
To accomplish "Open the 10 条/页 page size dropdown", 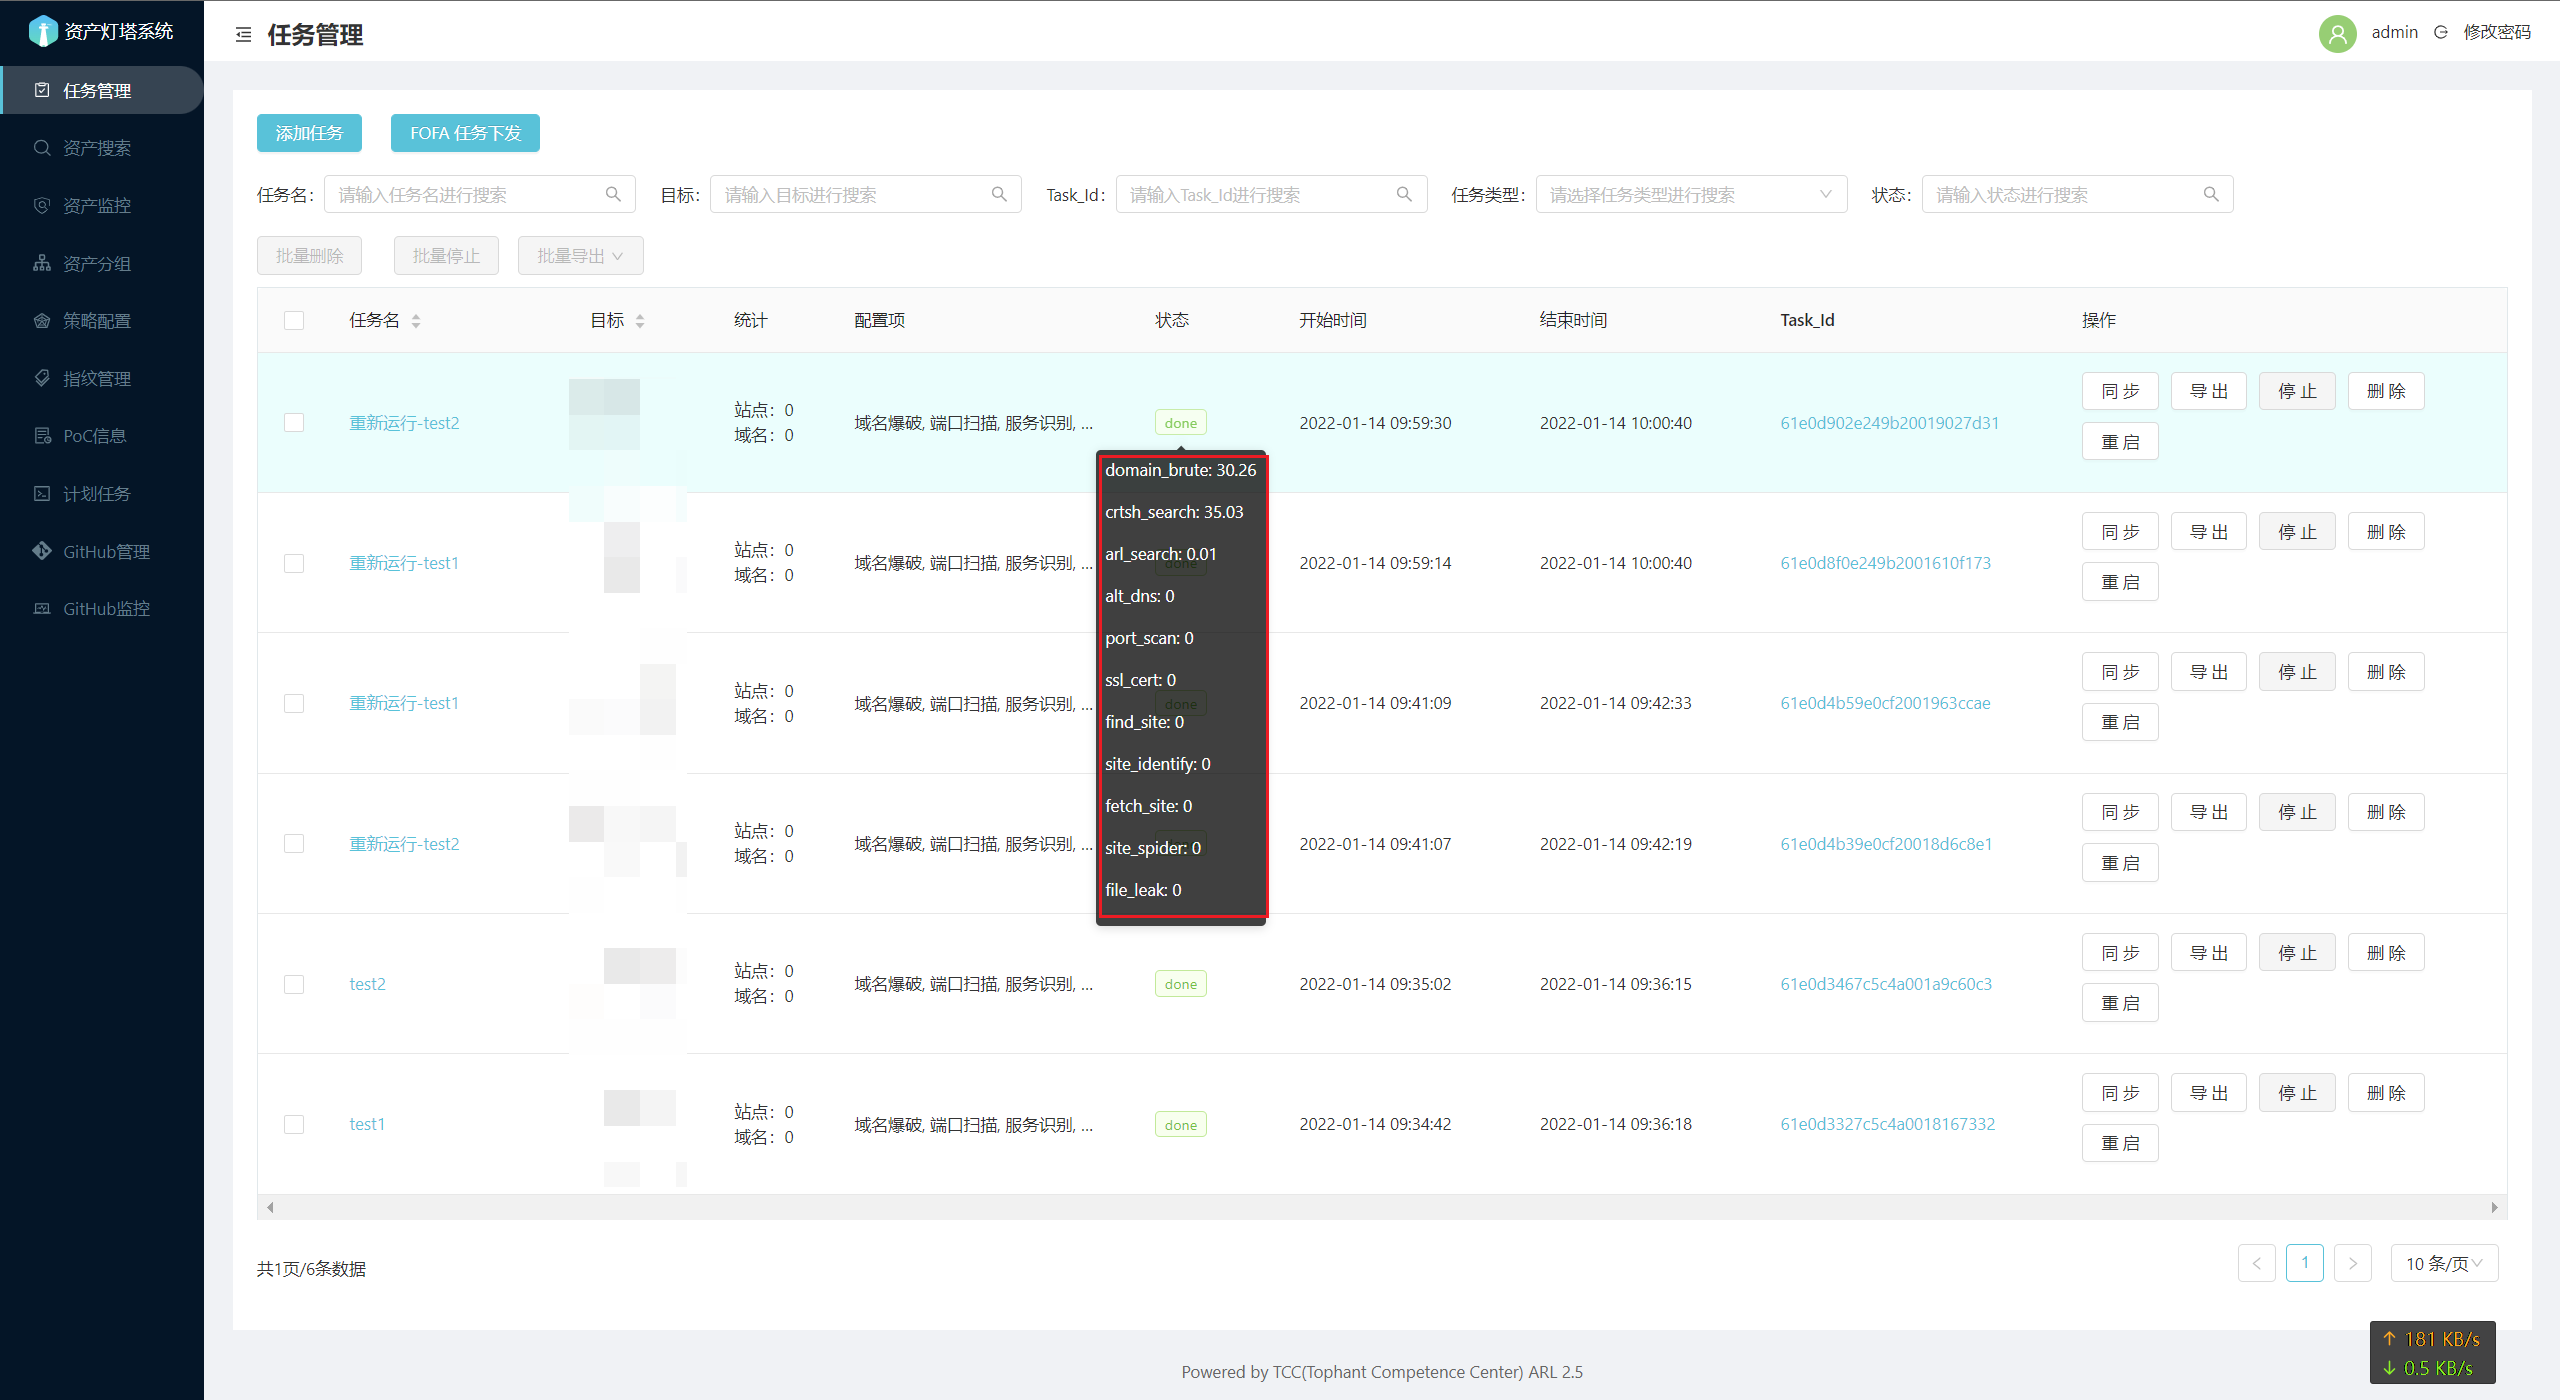I will (x=2443, y=1263).
